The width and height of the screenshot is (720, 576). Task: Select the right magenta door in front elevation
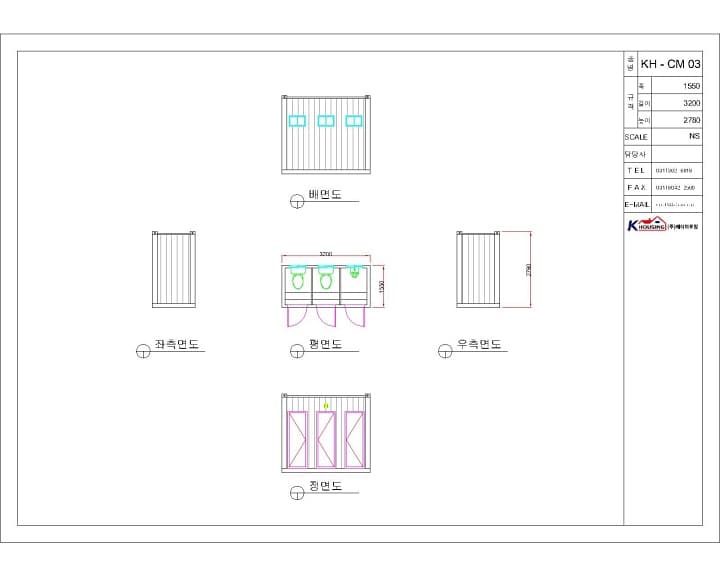[x=354, y=440]
